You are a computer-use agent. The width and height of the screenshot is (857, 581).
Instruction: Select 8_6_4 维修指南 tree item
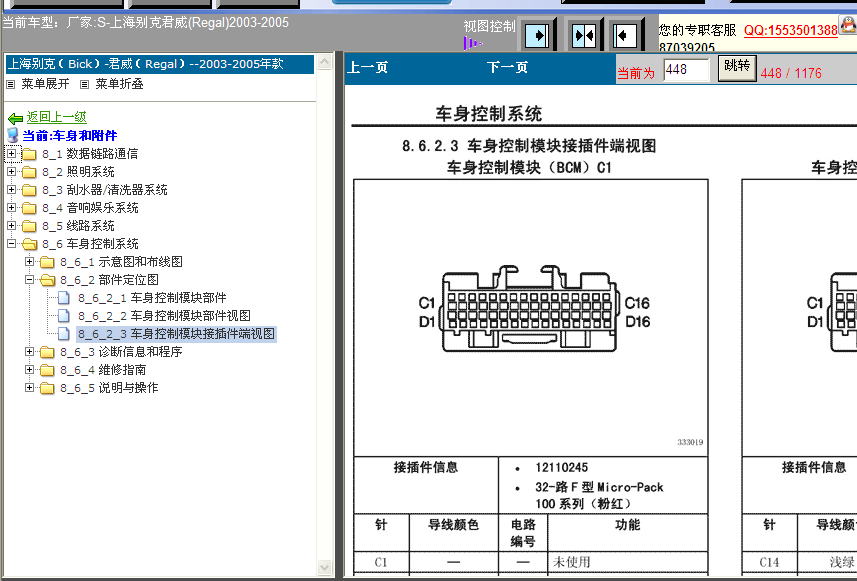coord(103,370)
